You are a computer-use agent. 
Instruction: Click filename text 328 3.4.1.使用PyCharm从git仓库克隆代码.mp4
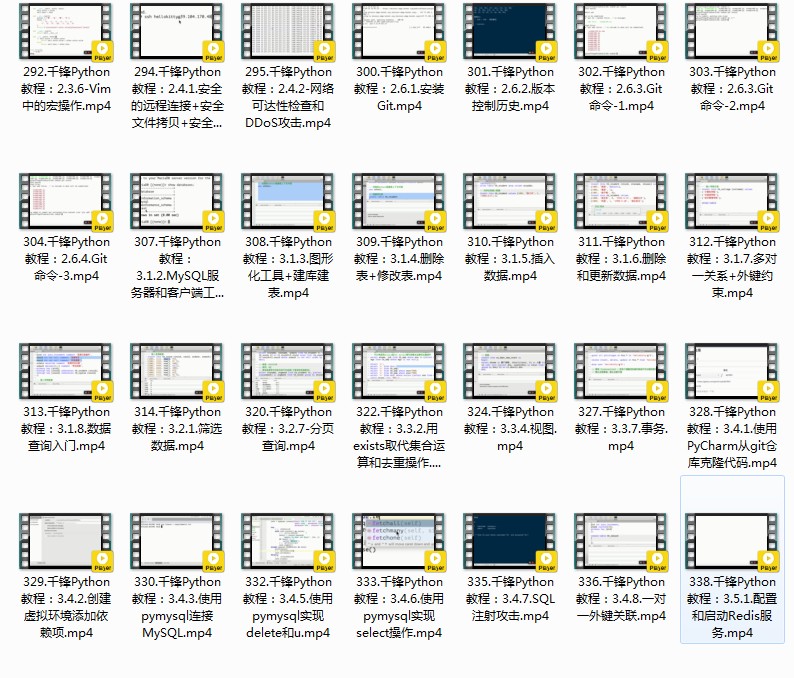(x=732, y=437)
